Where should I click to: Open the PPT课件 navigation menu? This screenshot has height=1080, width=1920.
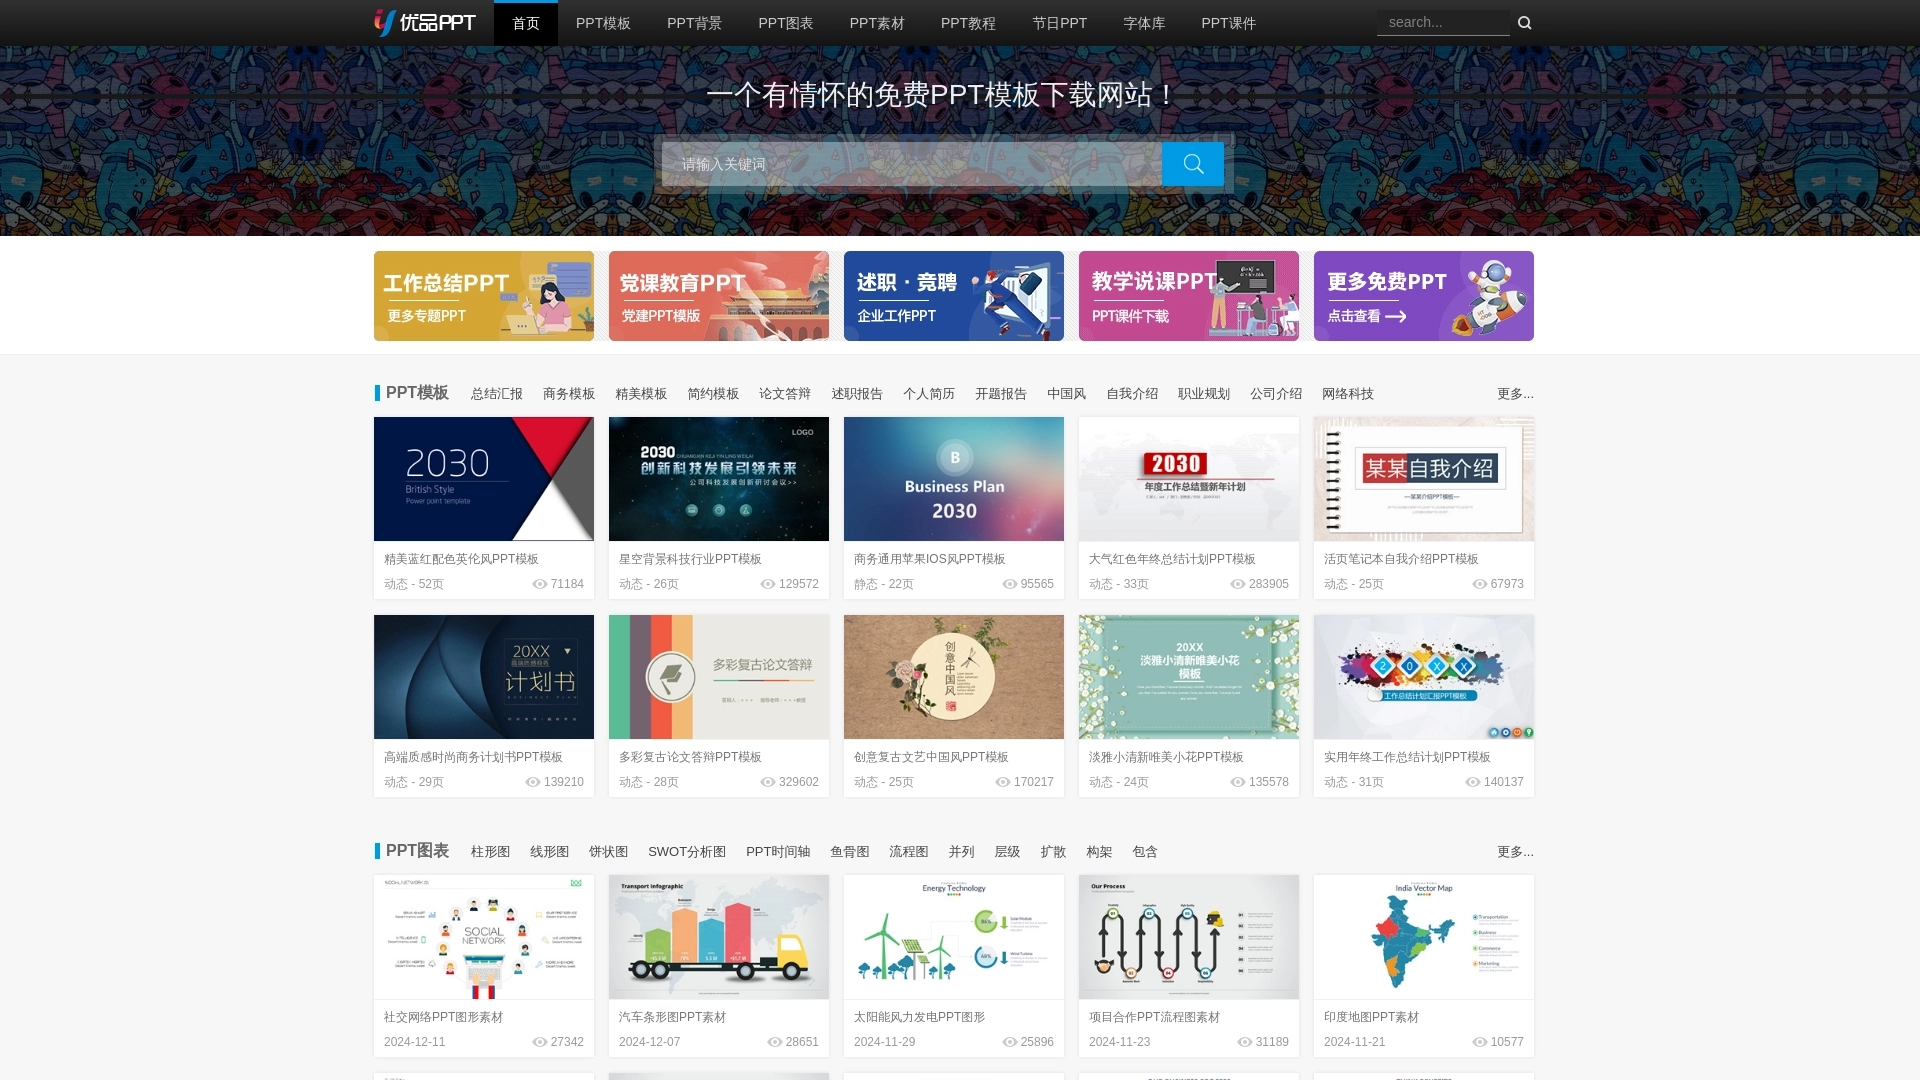point(1228,23)
